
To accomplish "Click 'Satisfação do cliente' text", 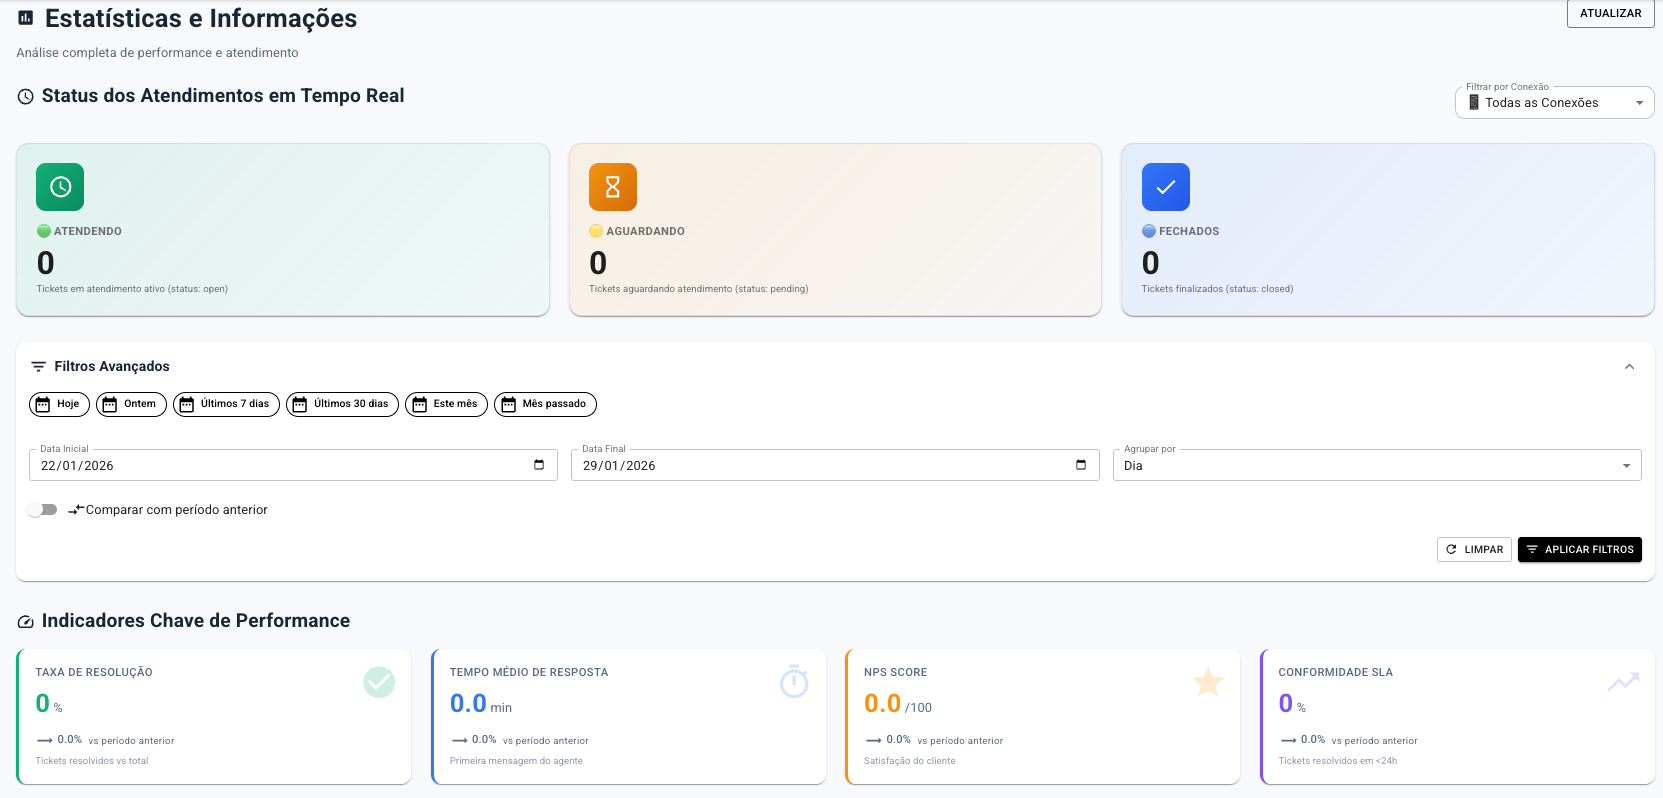I will 910,761.
